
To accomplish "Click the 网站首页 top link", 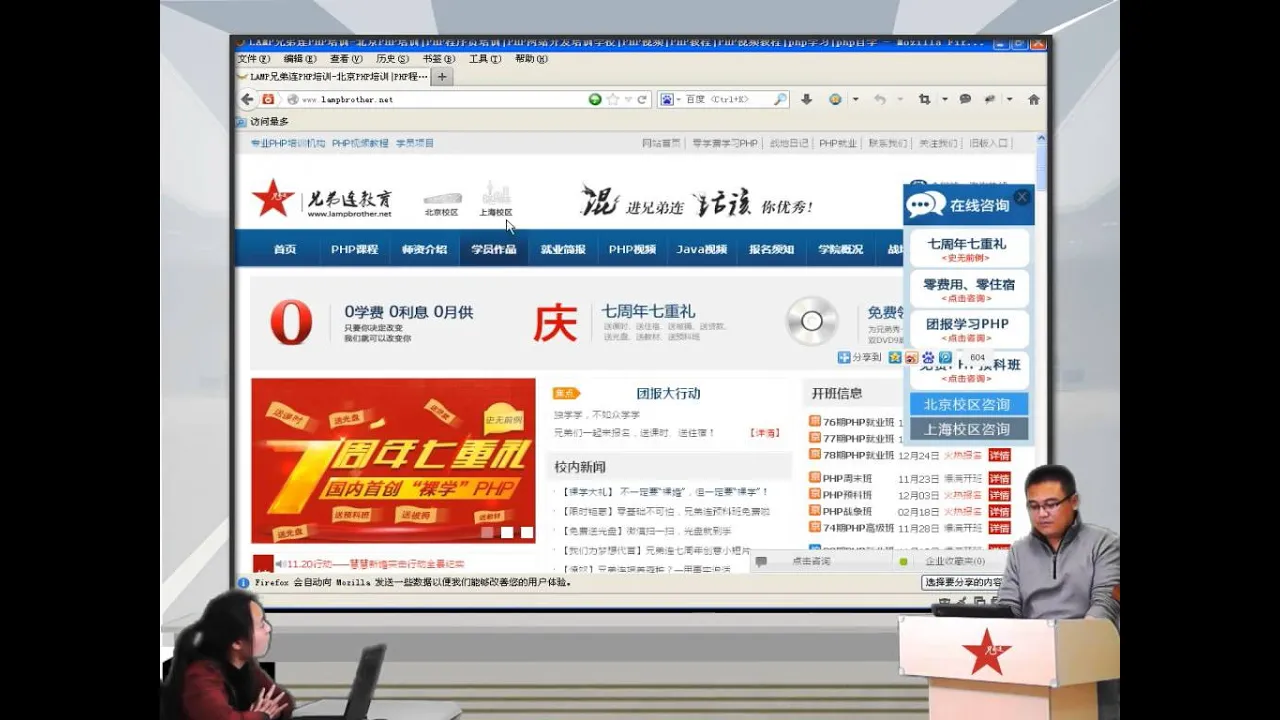I will point(661,143).
